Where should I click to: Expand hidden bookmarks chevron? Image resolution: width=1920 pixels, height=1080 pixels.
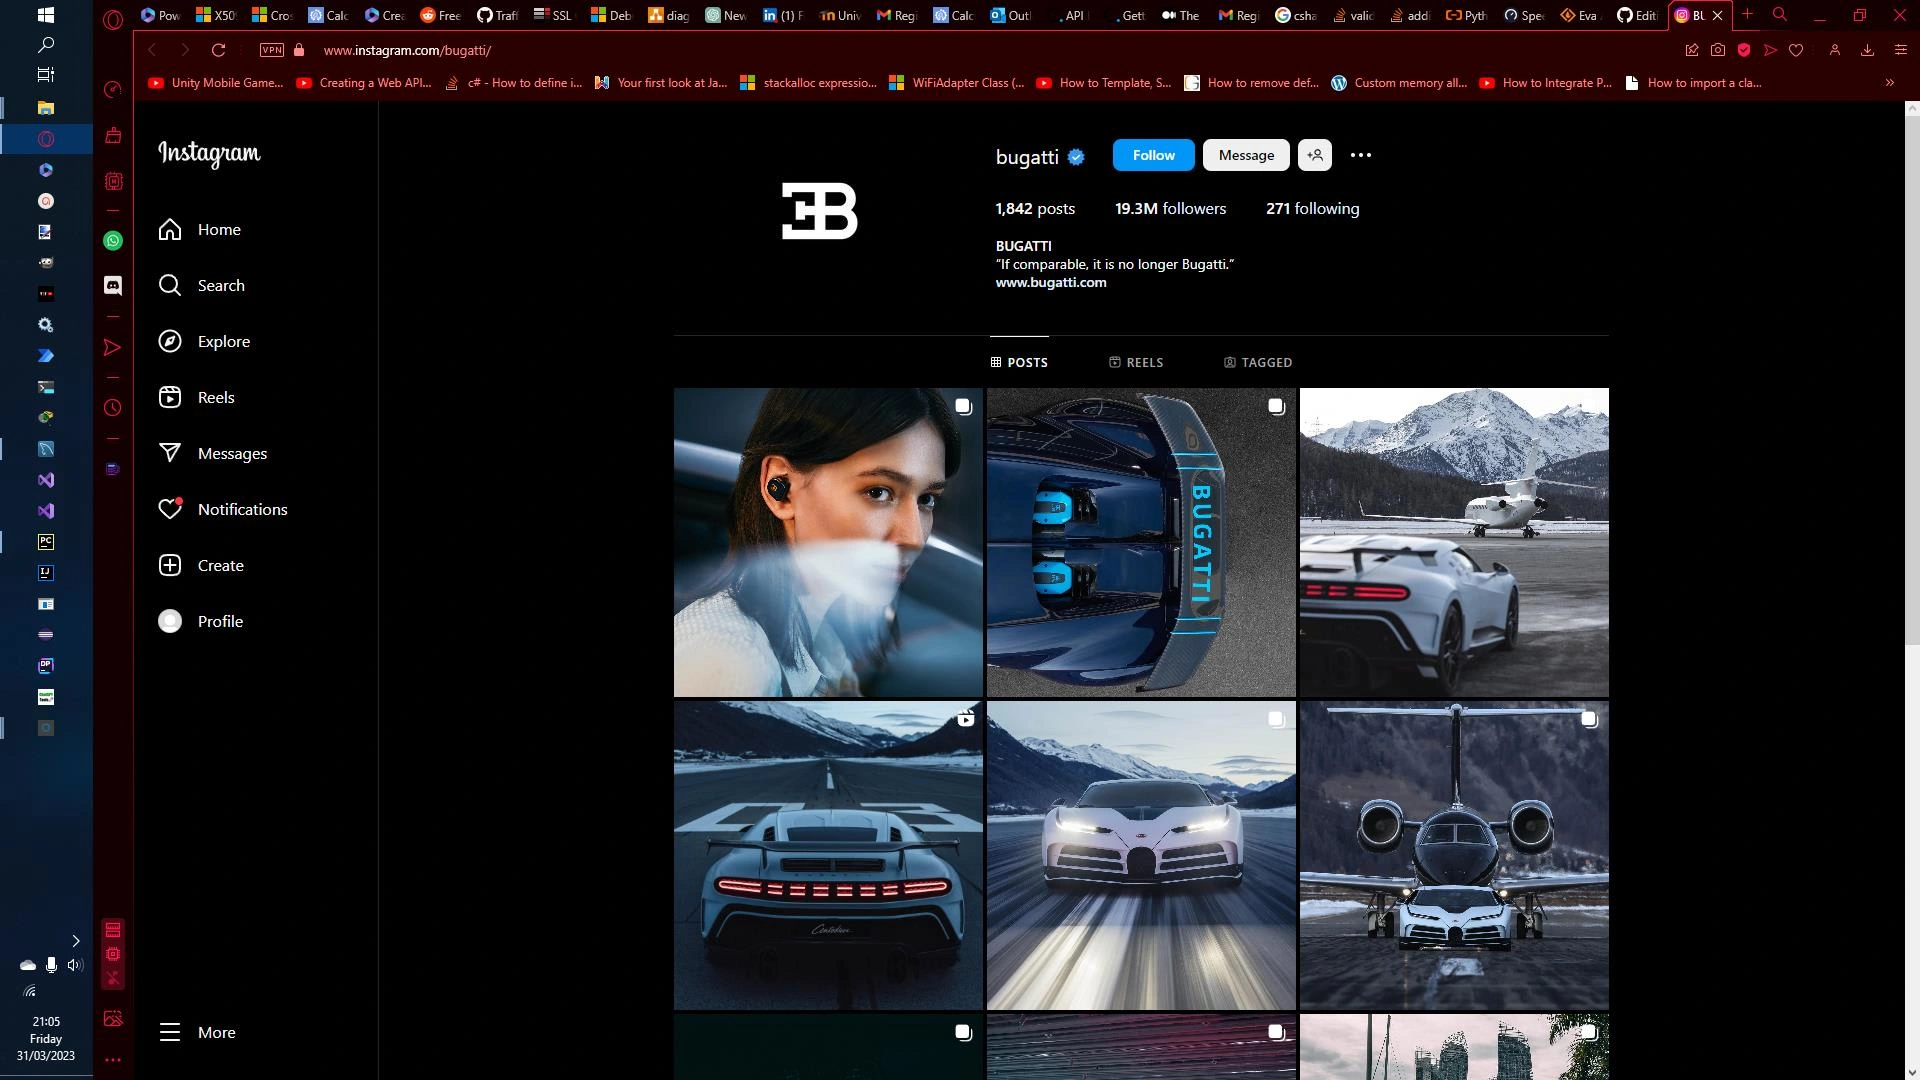(1889, 83)
